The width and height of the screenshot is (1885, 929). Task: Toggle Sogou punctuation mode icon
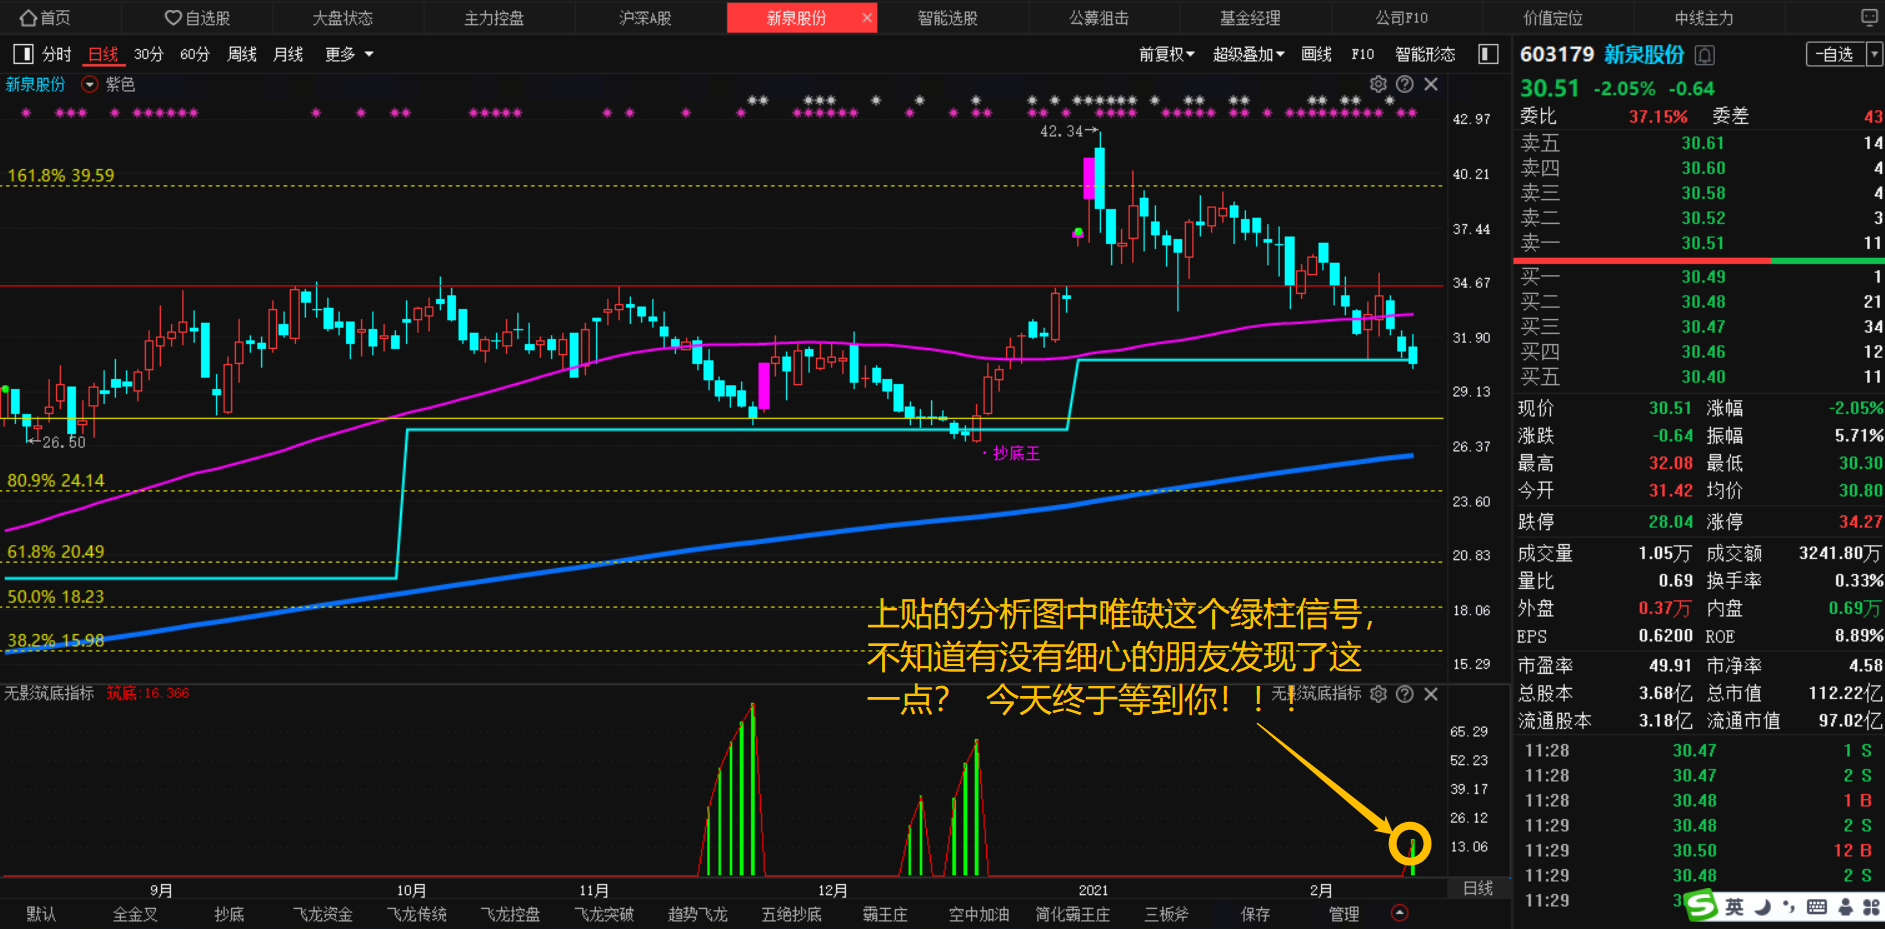click(x=1789, y=907)
